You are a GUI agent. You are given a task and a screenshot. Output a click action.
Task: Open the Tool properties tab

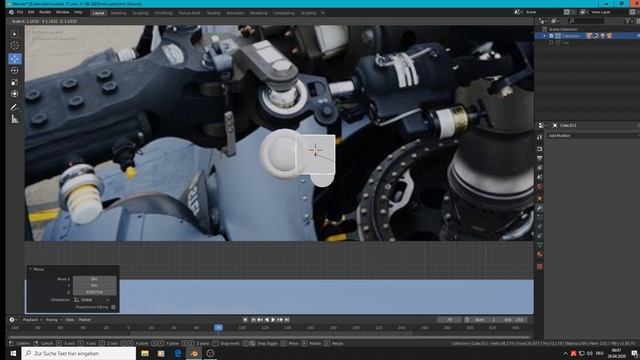pyautogui.click(x=540, y=138)
